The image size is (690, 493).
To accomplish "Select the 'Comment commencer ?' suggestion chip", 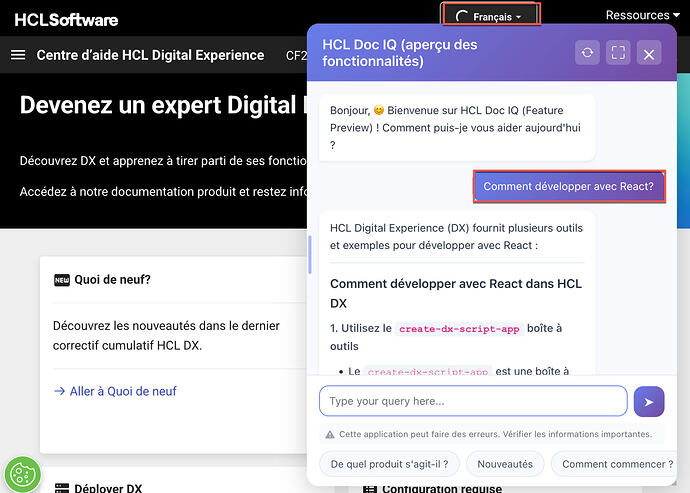I will click(x=614, y=464).
